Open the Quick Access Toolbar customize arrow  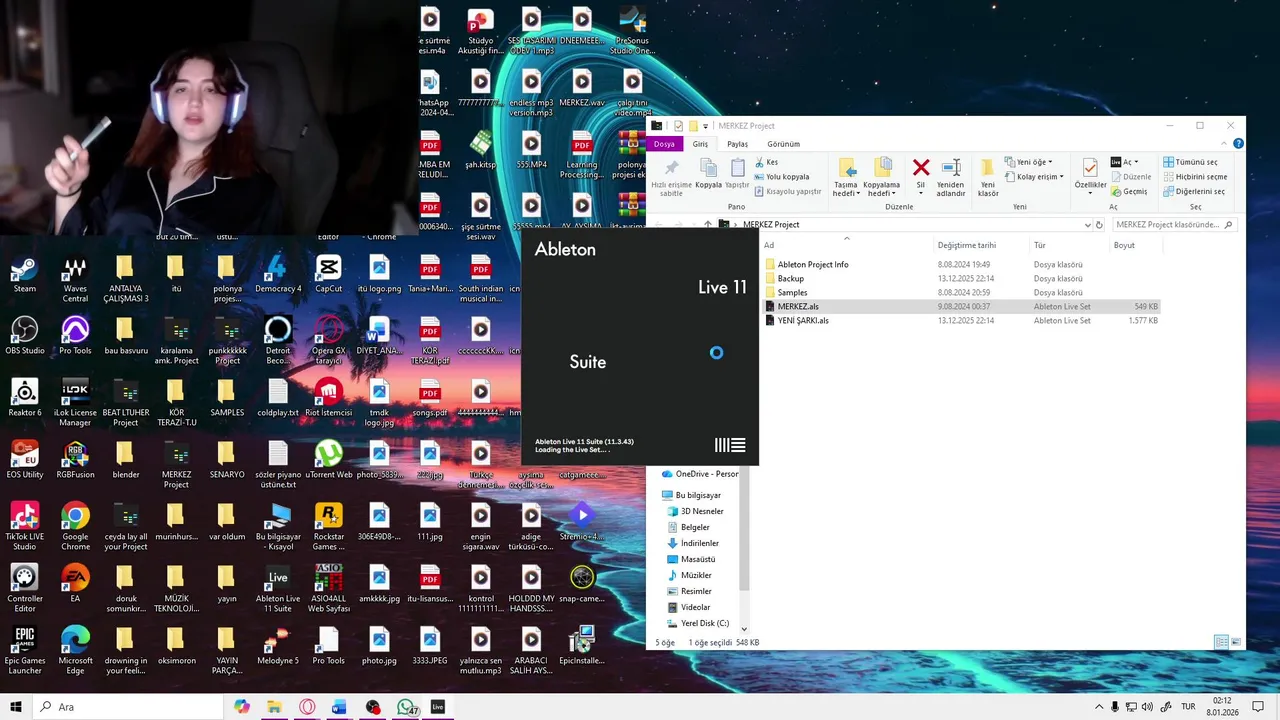click(x=705, y=126)
